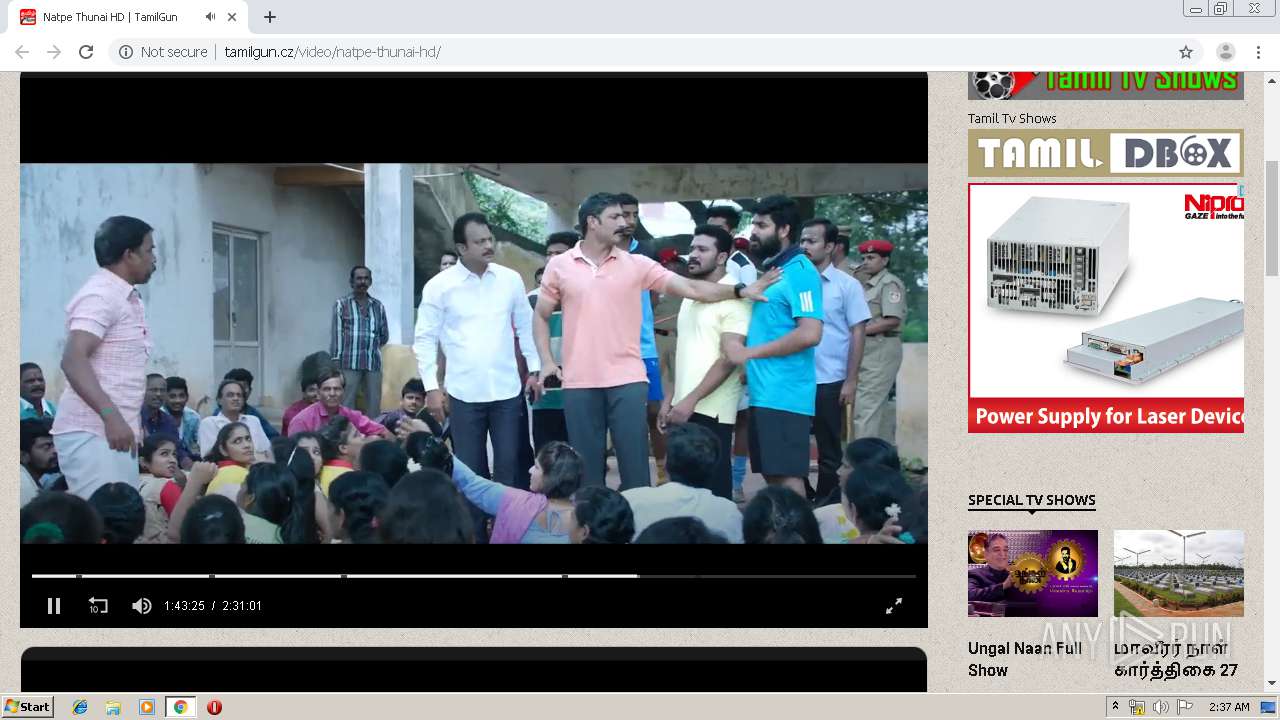Viewport: 1280px width, 720px height.
Task: Click the SPECIAL TV SHOWS heading
Action: pos(1032,500)
